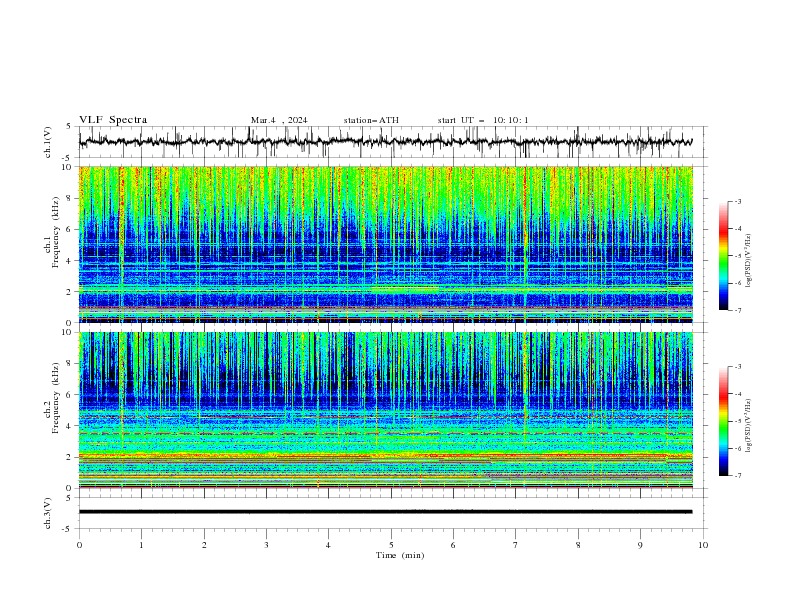Click the "-4" label on ch.2 colorbar
Screen dimensions: 792x612
click(737, 394)
